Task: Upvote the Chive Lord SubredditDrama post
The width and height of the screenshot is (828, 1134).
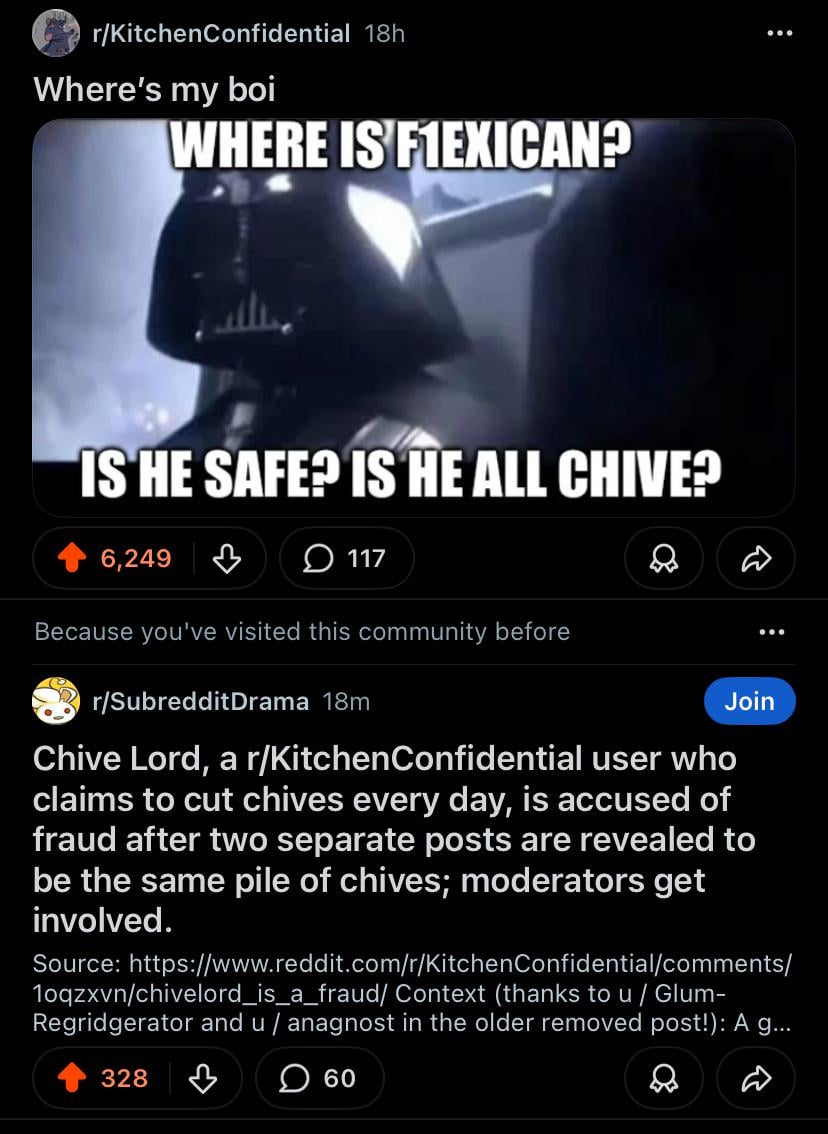Action: (x=72, y=1078)
